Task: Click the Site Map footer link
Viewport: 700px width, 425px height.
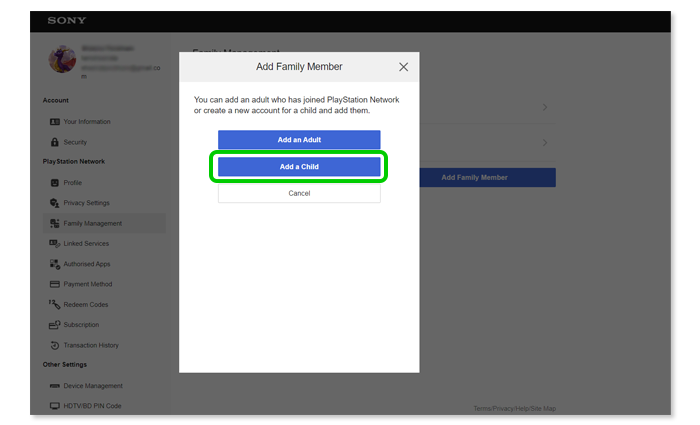Action: [x=543, y=408]
